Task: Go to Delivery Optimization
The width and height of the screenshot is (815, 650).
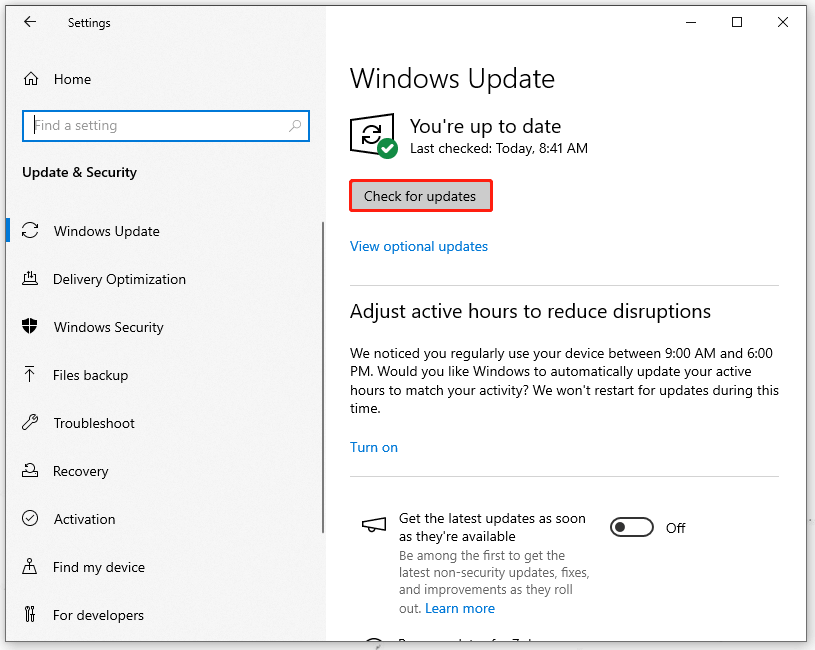Action: tap(119, 279)
